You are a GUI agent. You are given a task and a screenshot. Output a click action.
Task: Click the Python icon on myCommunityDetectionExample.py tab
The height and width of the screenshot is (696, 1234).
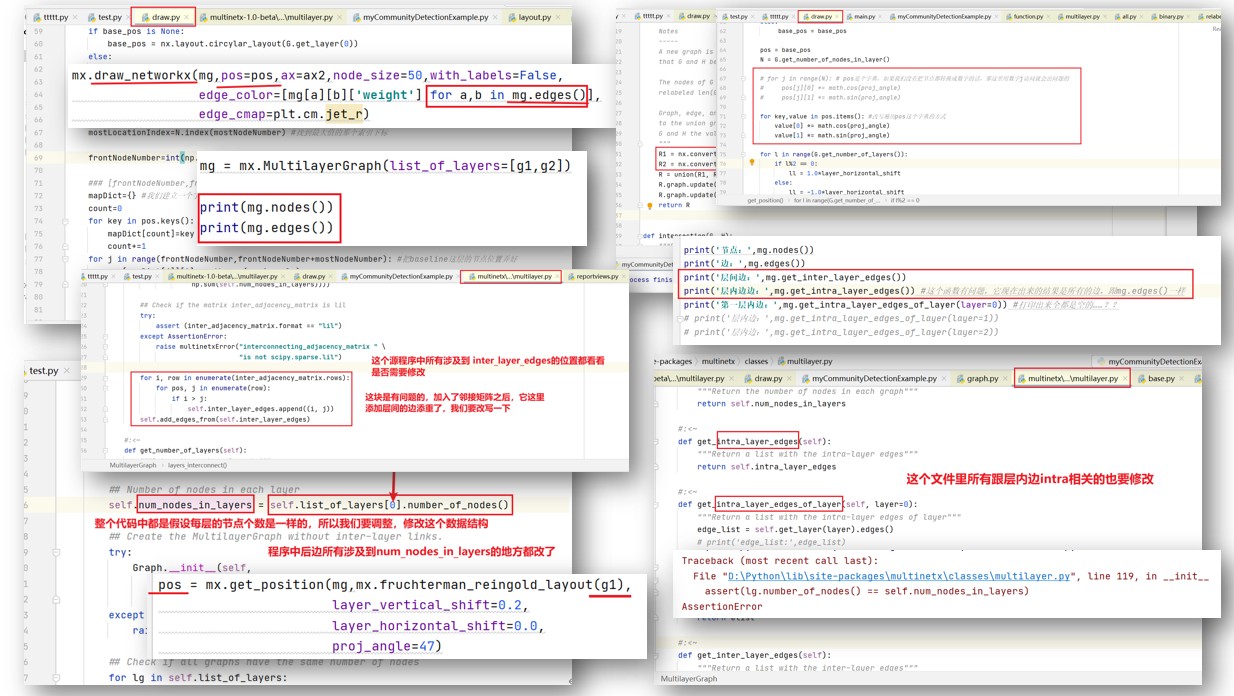357,16
